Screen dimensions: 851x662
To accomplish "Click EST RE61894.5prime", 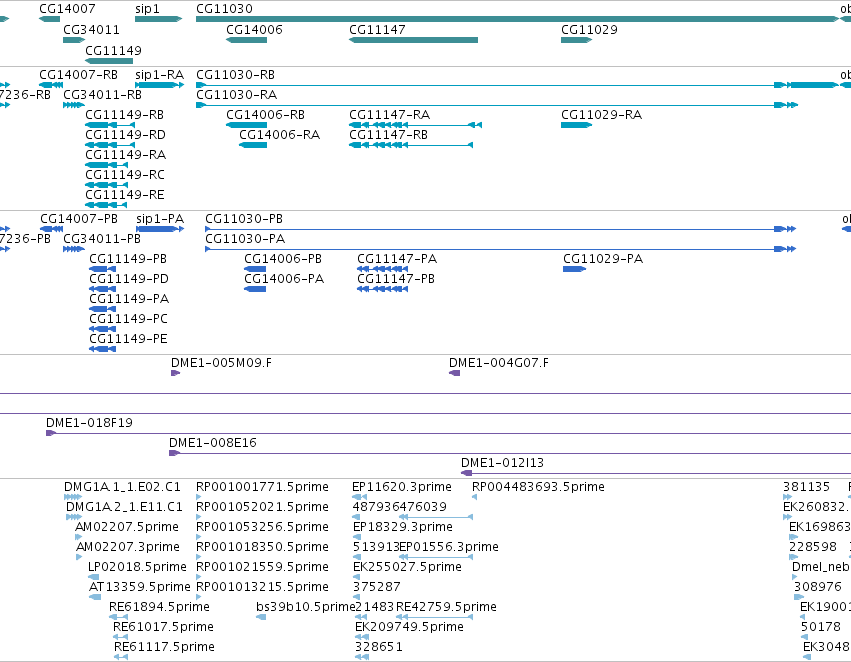I will pos(116,617).
